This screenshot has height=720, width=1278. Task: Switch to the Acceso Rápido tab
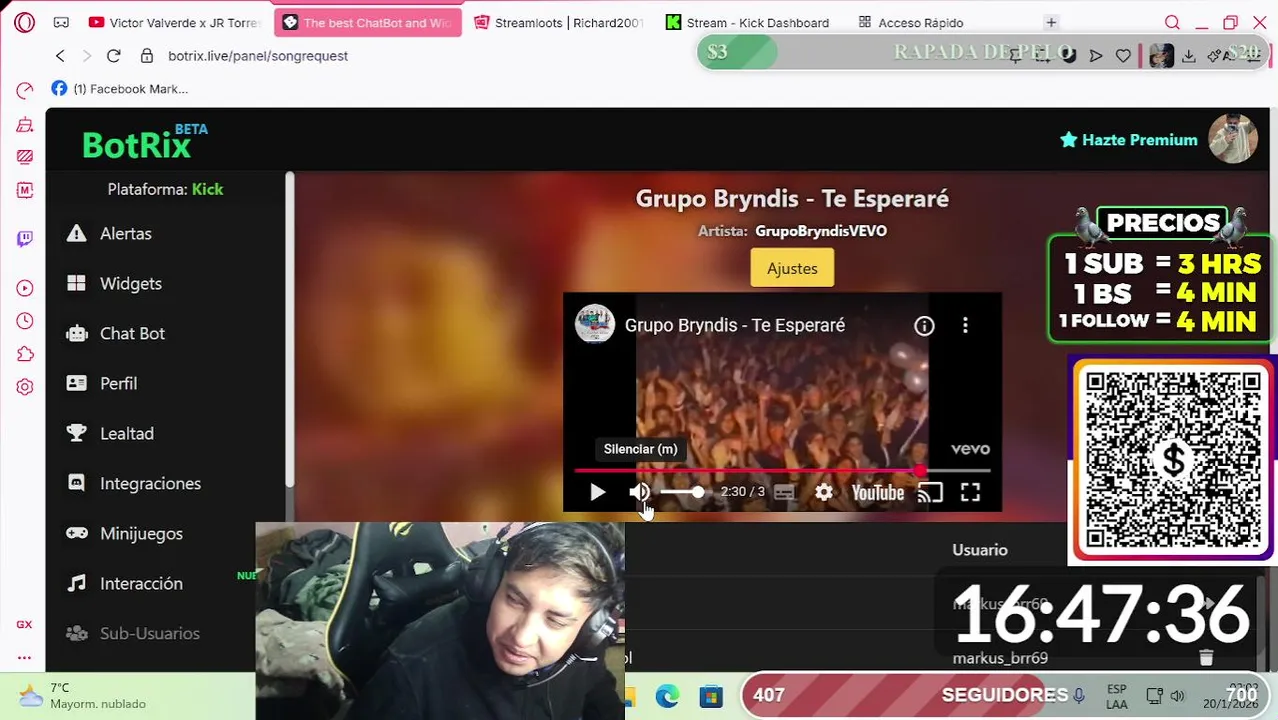[x=912, y=22]
